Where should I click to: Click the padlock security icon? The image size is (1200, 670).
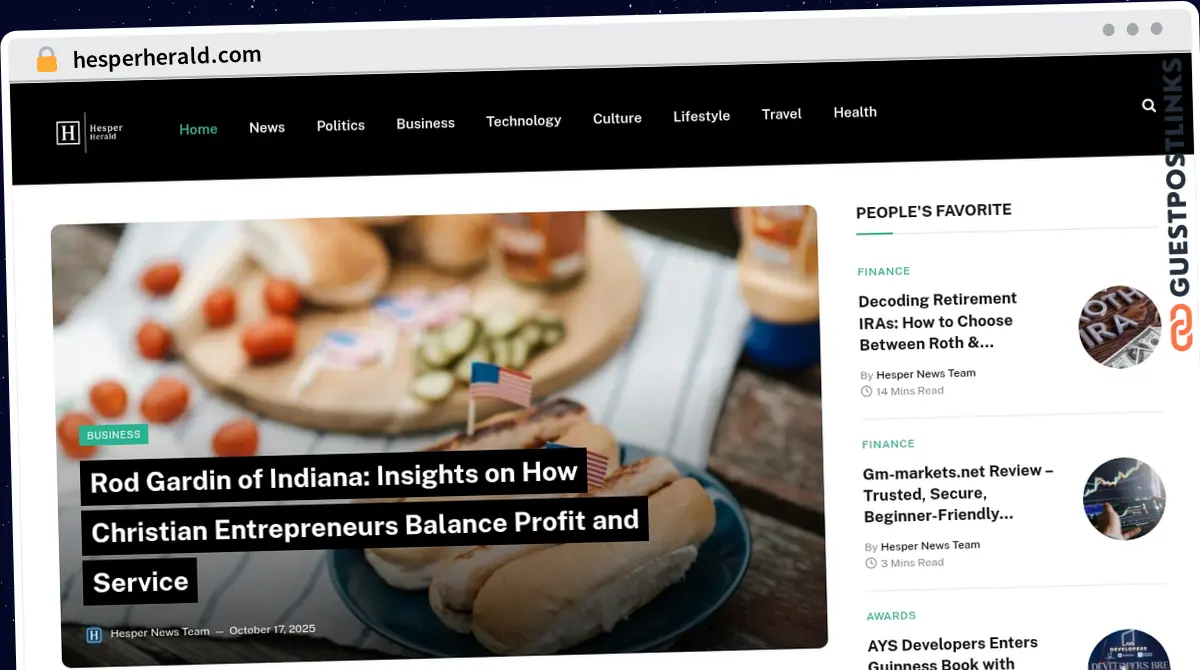point(47,60)
